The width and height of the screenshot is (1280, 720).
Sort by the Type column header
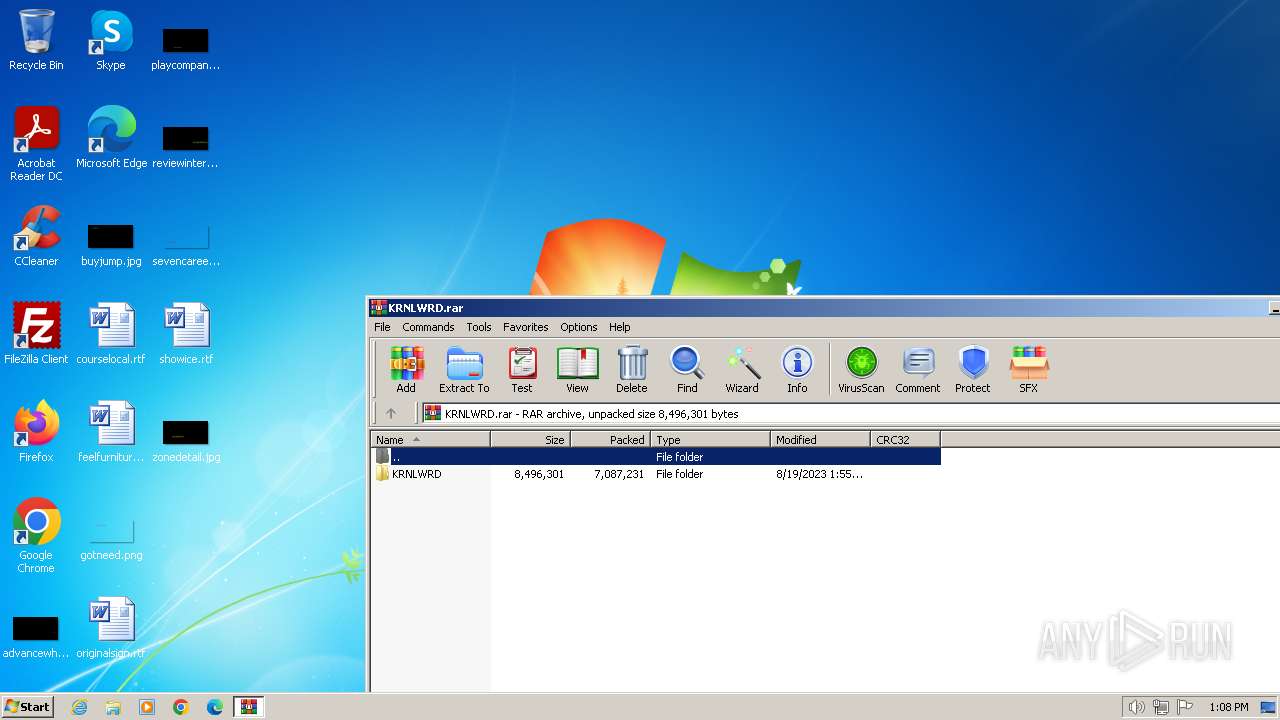click(x=711, y=439)
